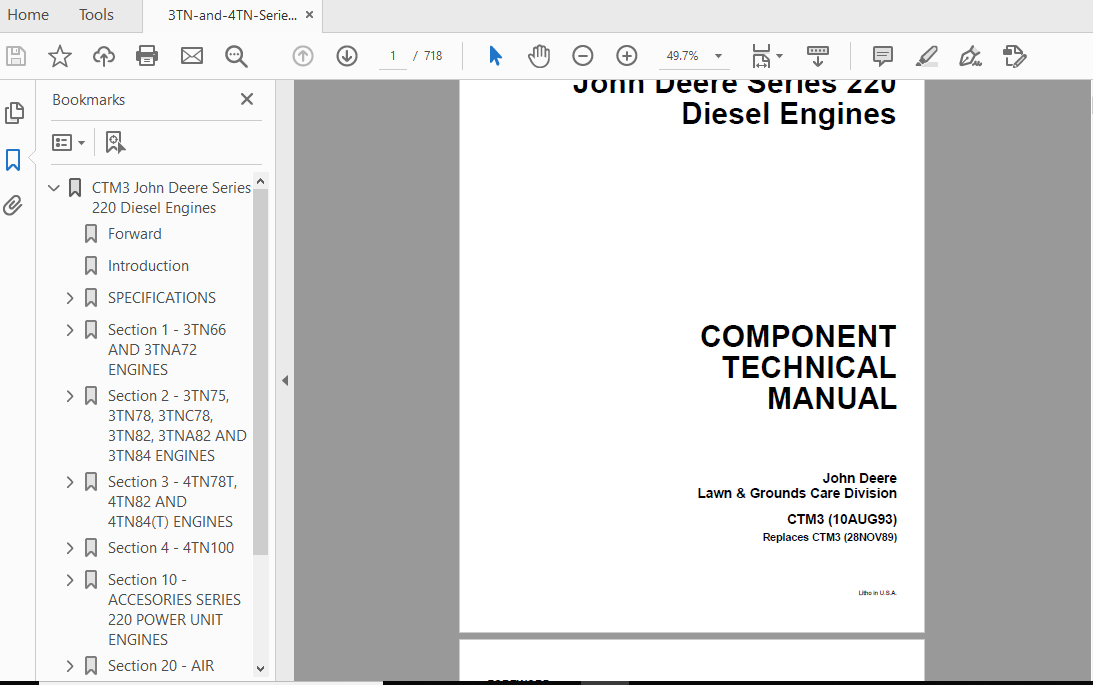
Task: Switch to the Home tab
Action: (28, 15)
